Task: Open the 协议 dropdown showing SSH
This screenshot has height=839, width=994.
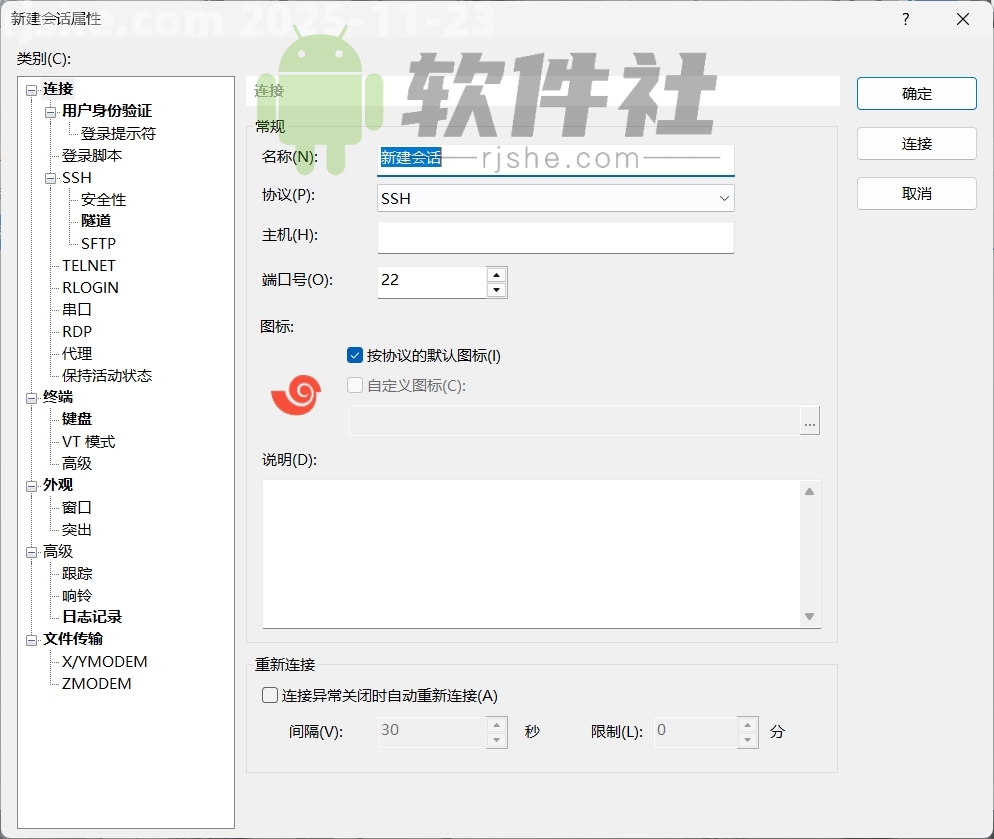Action: coord(555,198)
